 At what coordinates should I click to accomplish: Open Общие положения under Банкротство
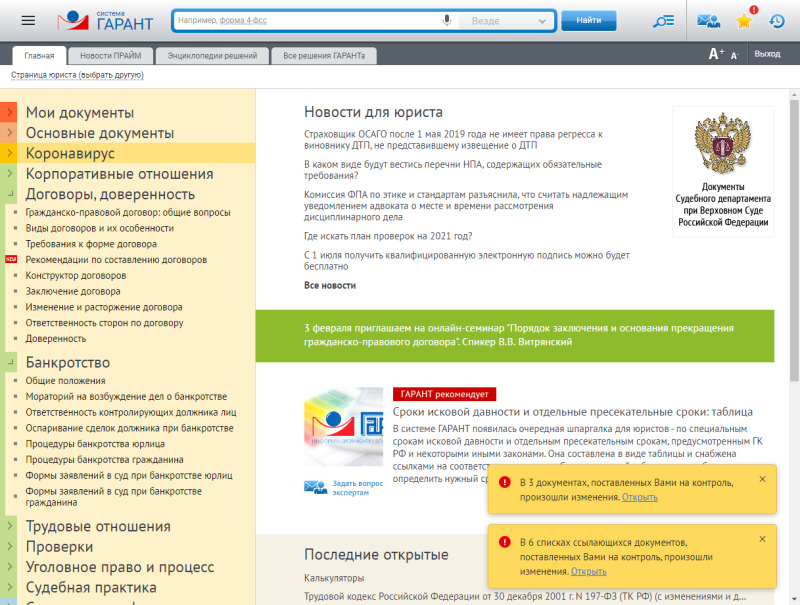click(x=65, y=381)
